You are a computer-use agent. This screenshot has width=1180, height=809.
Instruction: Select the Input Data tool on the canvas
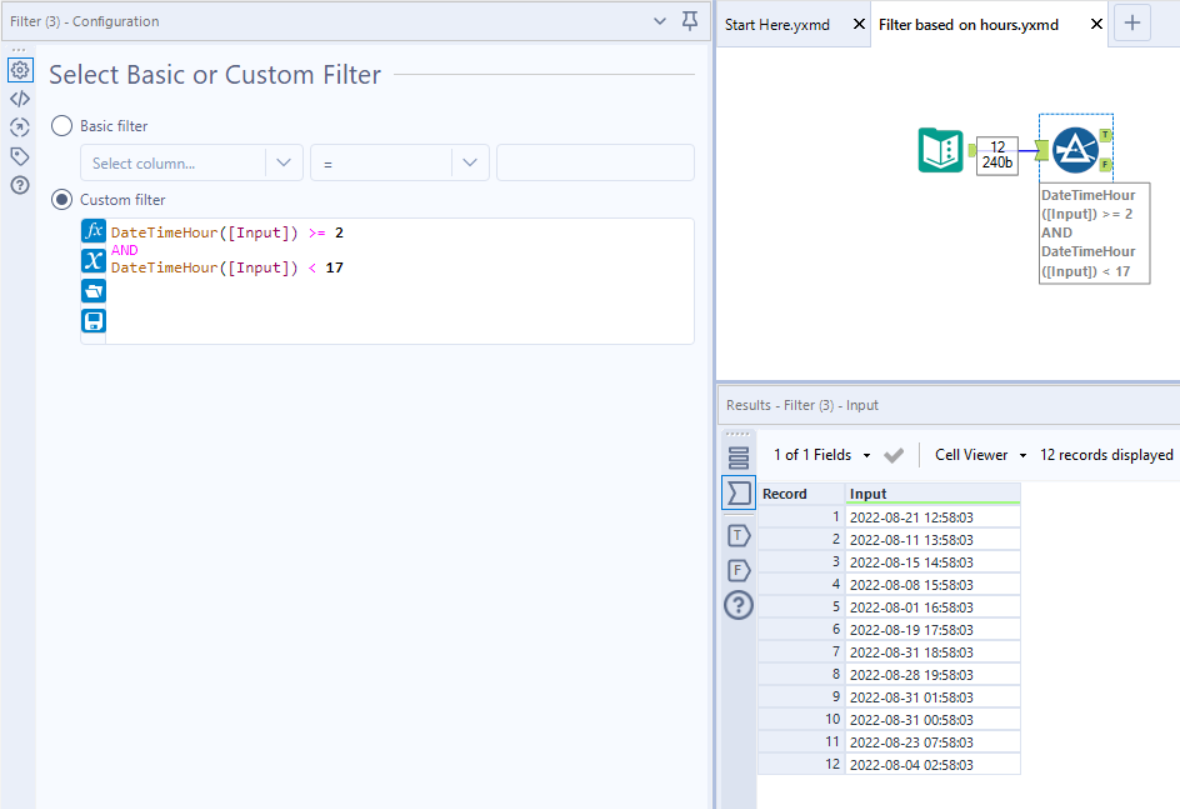940,150
